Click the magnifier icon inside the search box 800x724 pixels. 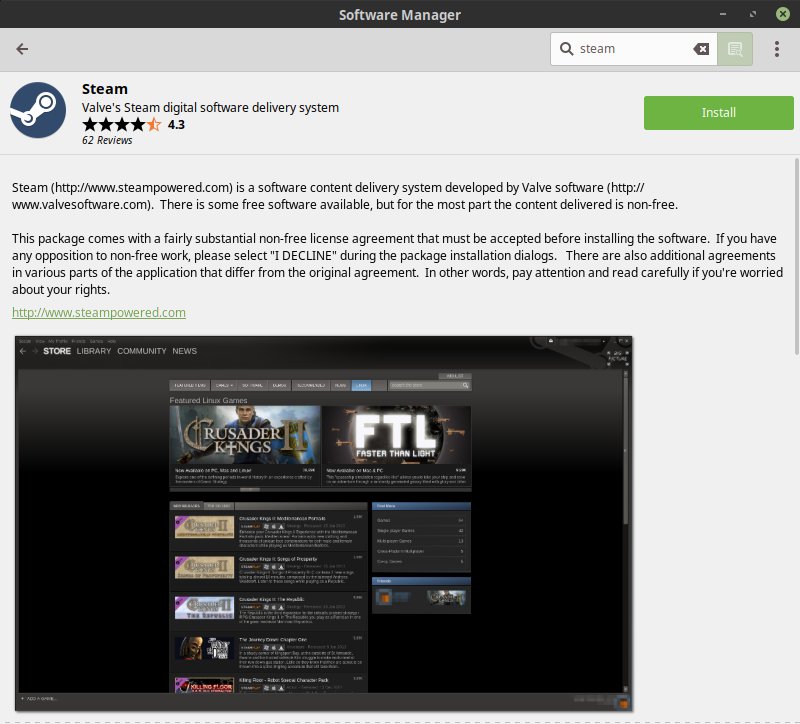pyautogui.click(x=566, y=48)
